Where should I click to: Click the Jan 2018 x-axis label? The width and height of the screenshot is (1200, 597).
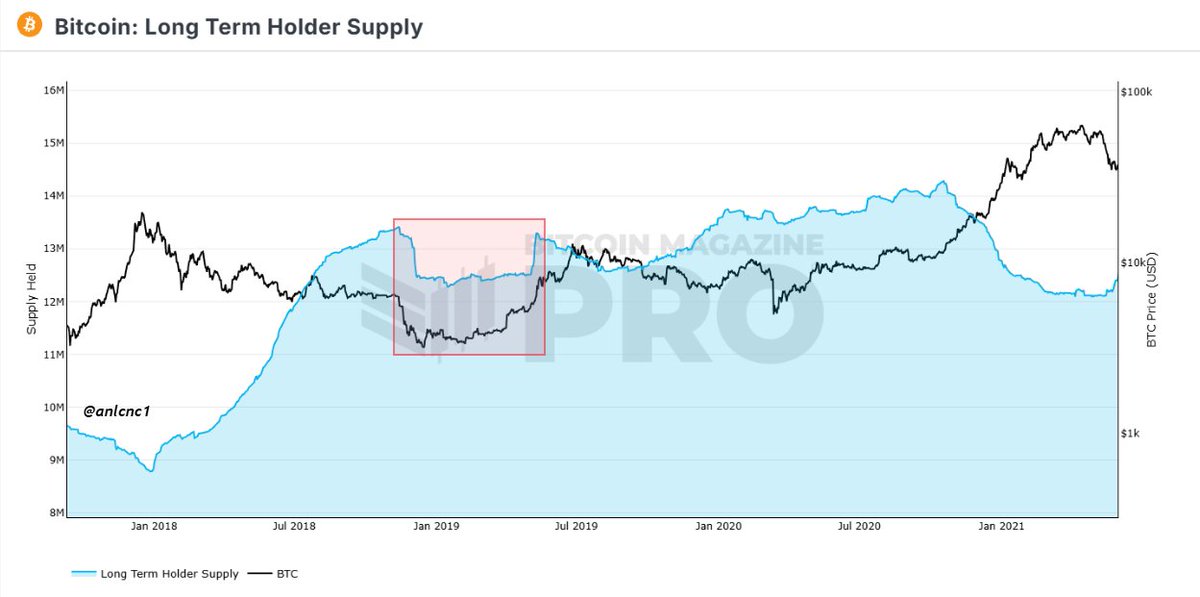point(153,525)
